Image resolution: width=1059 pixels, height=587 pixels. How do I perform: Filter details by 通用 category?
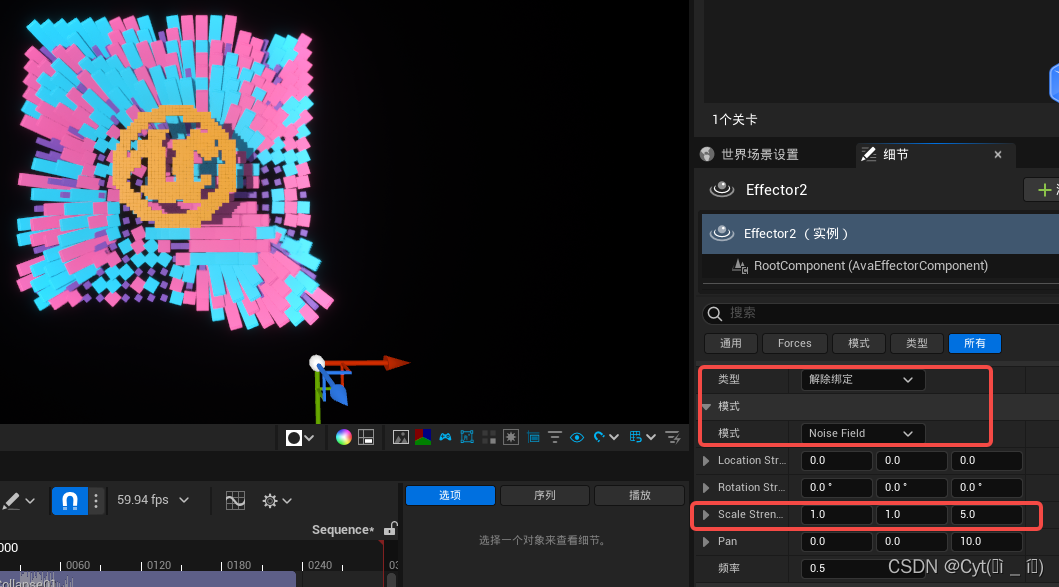pos(731,343)
